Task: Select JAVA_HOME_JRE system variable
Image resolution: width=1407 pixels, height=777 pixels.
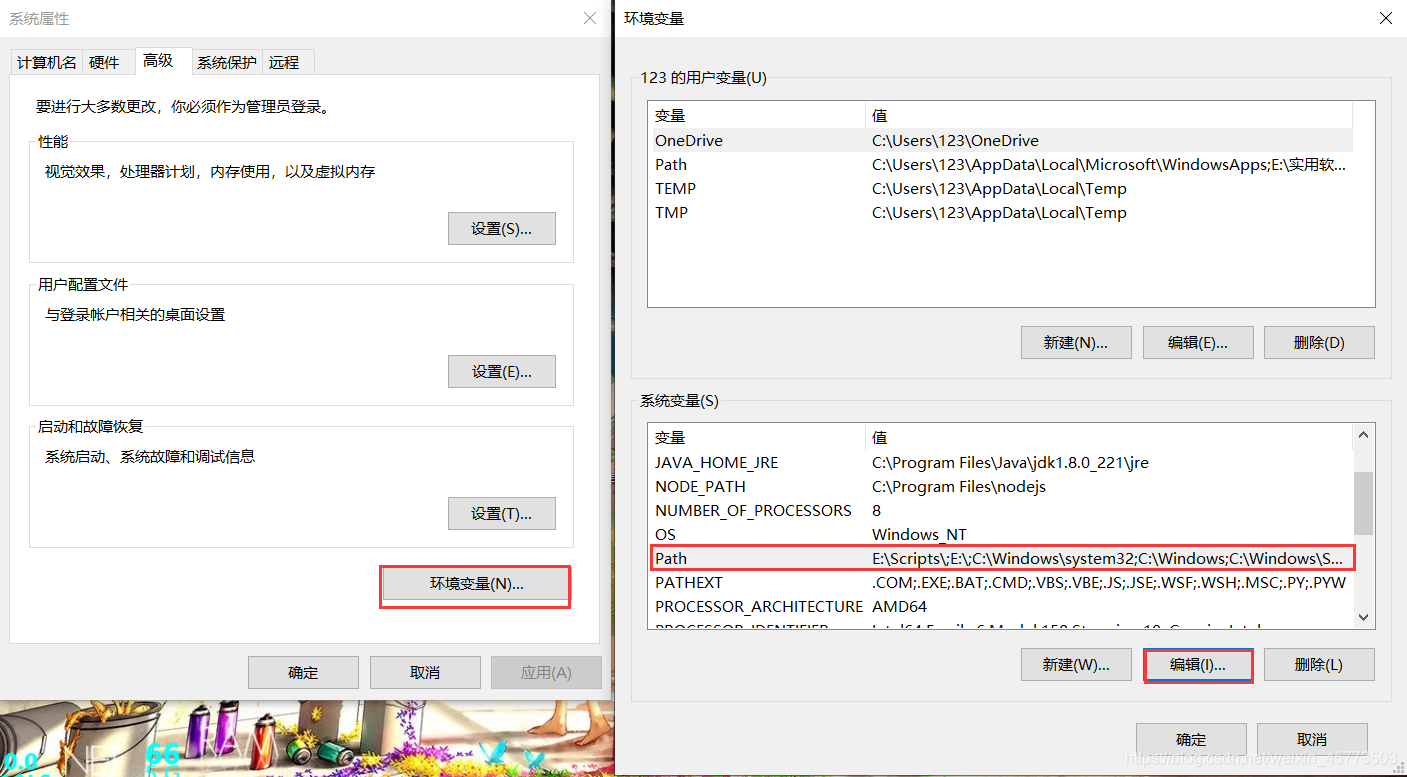Action: pos(1000,463)
